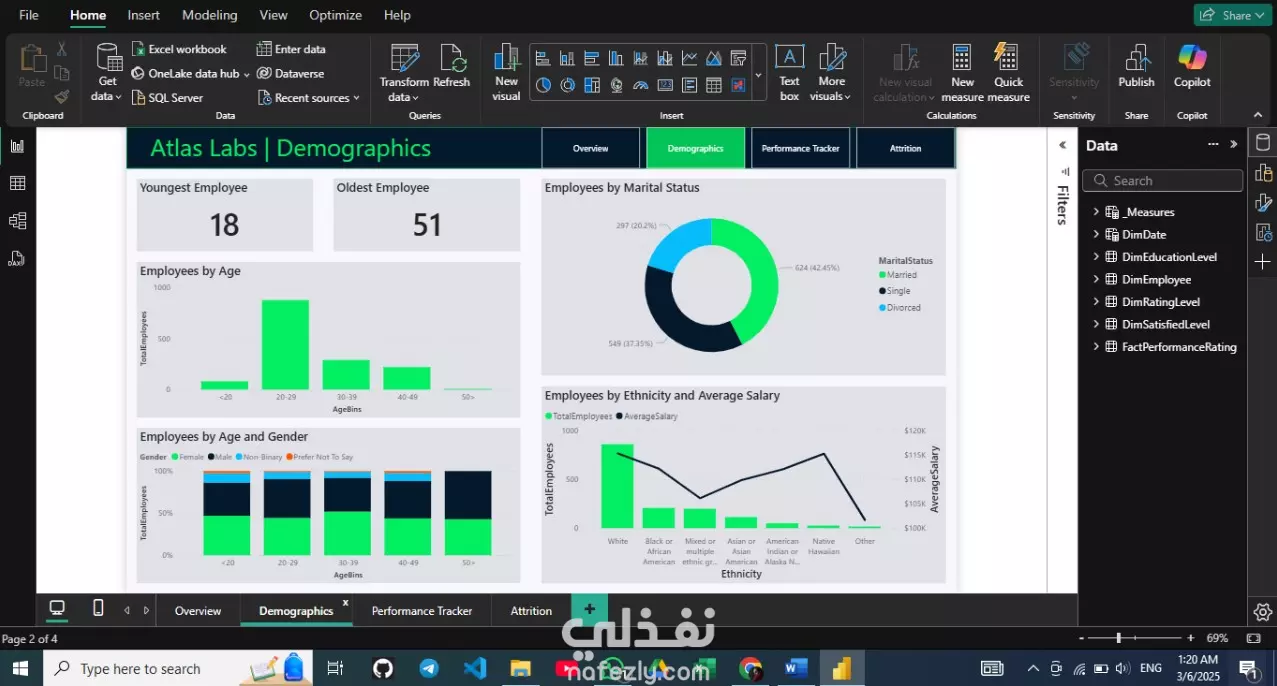Click the Share button at top right

coord(1230,15)
